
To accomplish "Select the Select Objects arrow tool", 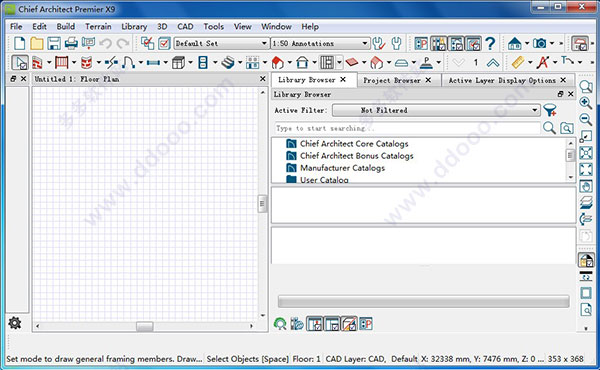I will pos(20,62).
